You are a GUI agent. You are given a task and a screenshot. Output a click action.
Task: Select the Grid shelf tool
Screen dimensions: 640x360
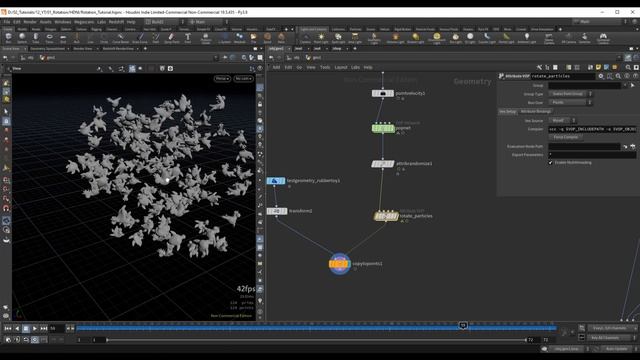click(63, 38)
